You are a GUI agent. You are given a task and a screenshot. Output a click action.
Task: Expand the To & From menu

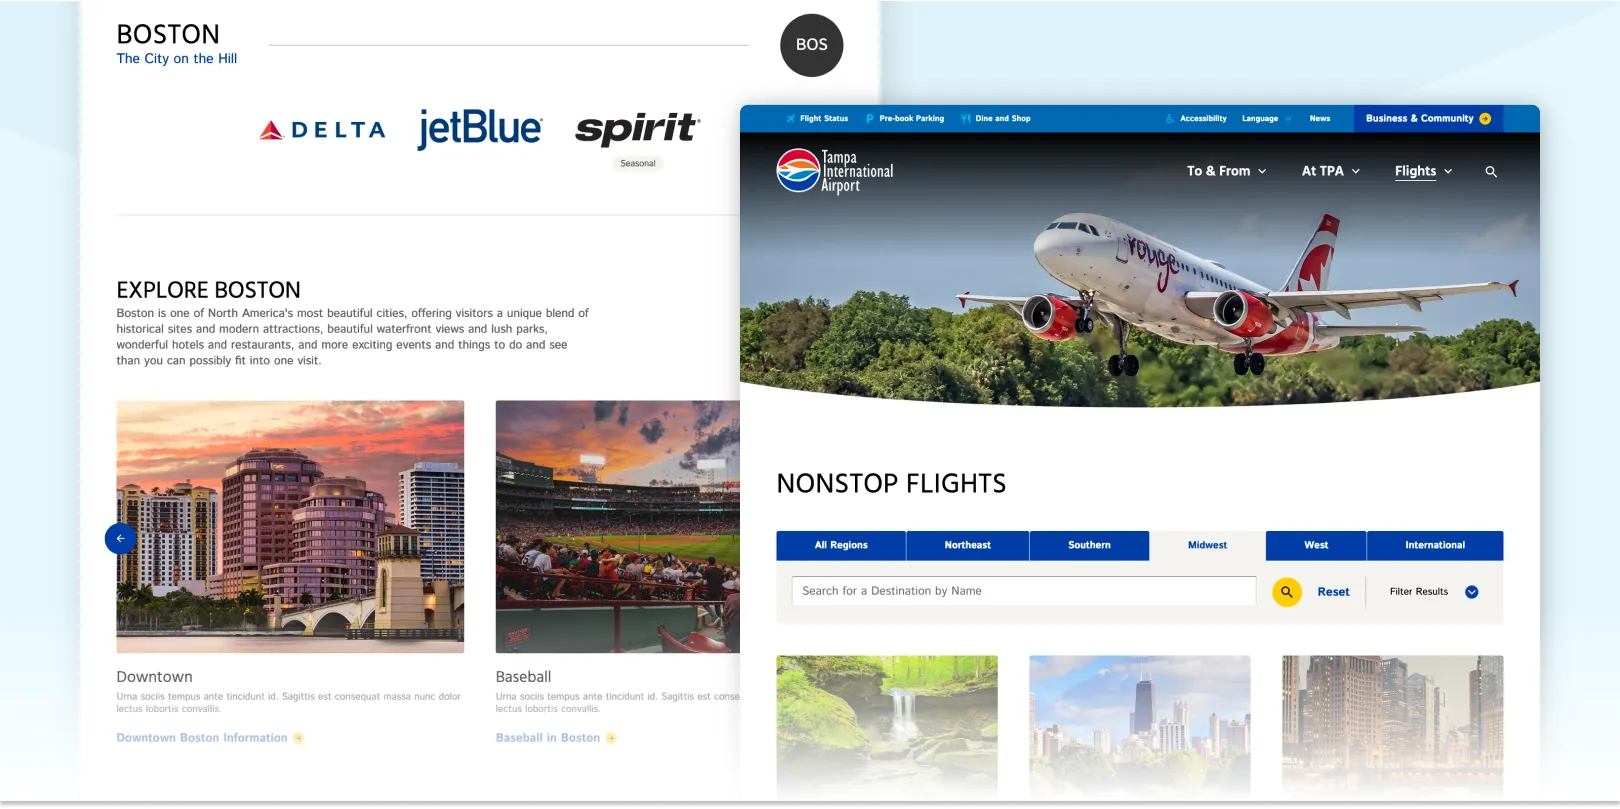1227,171
